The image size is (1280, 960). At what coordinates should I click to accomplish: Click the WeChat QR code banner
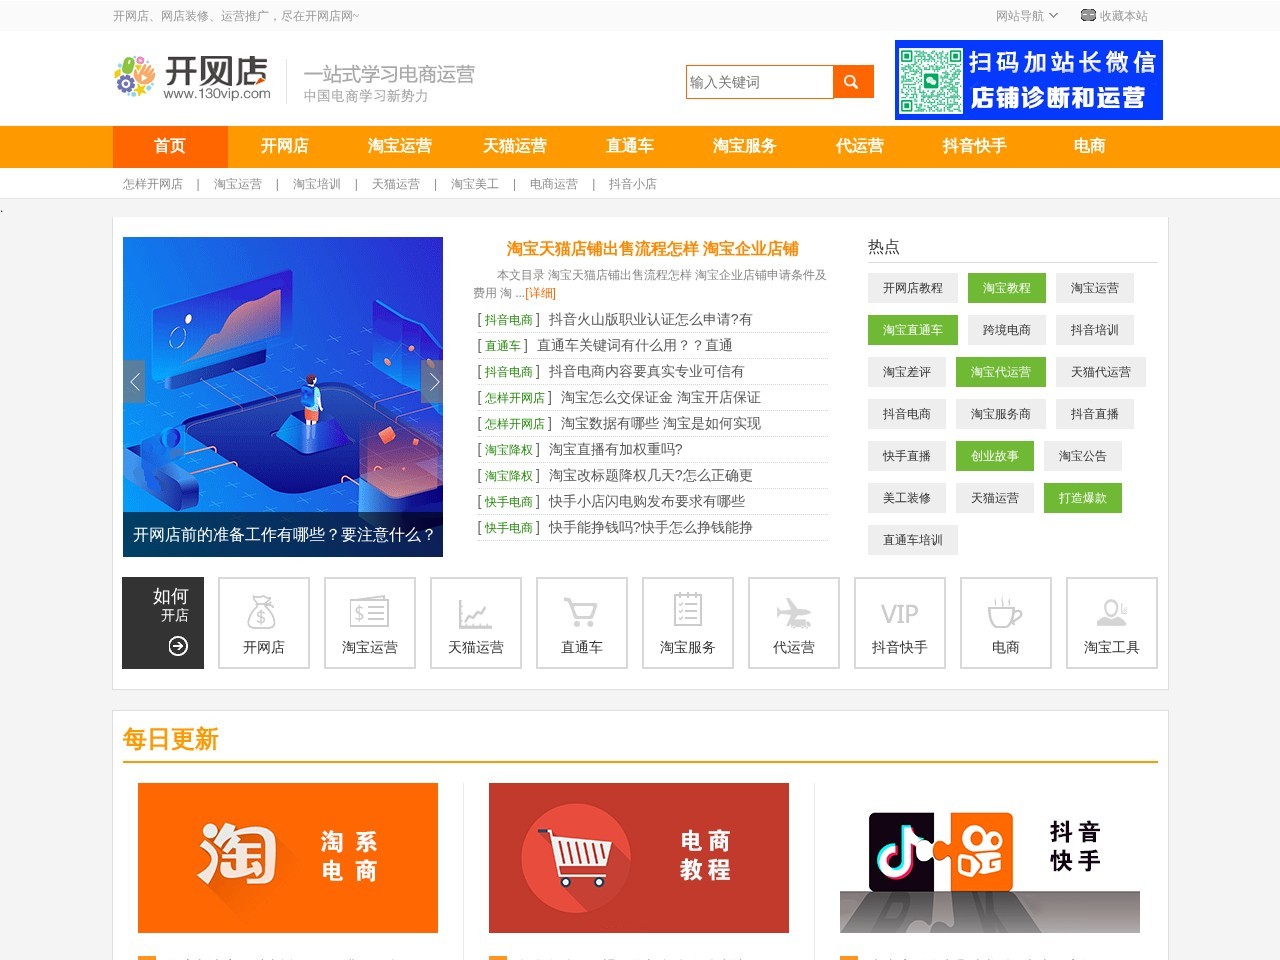pos(1029,80)
